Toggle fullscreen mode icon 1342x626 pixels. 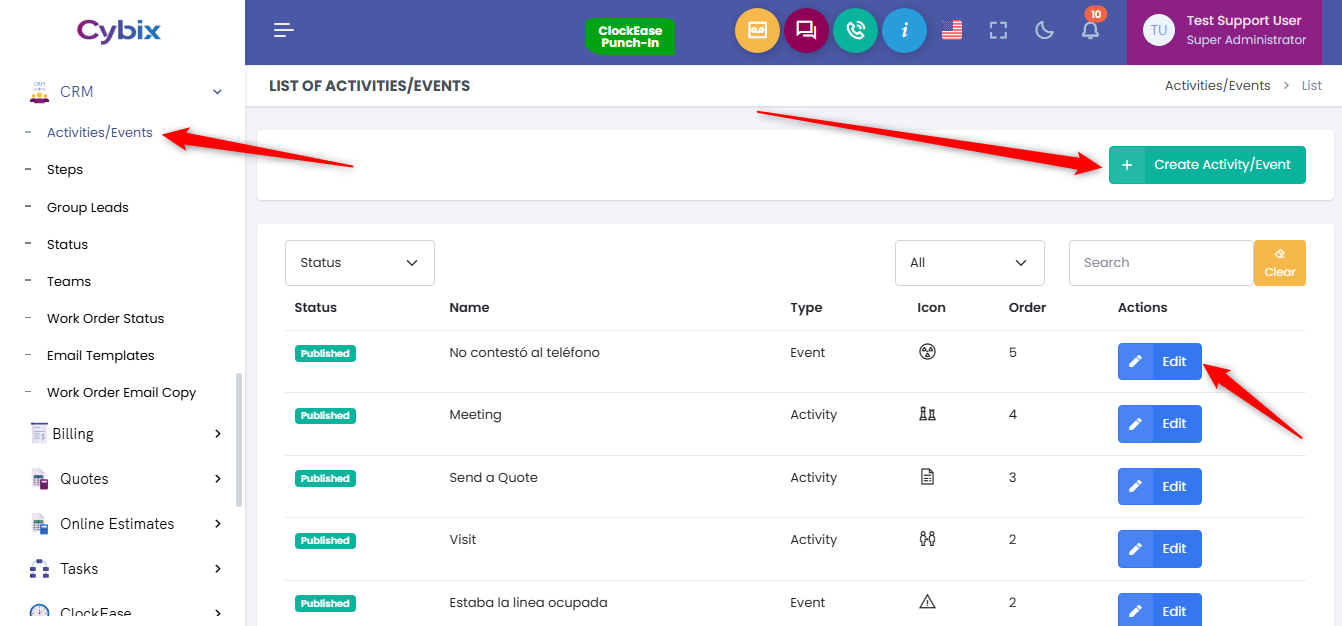(998, 30)
